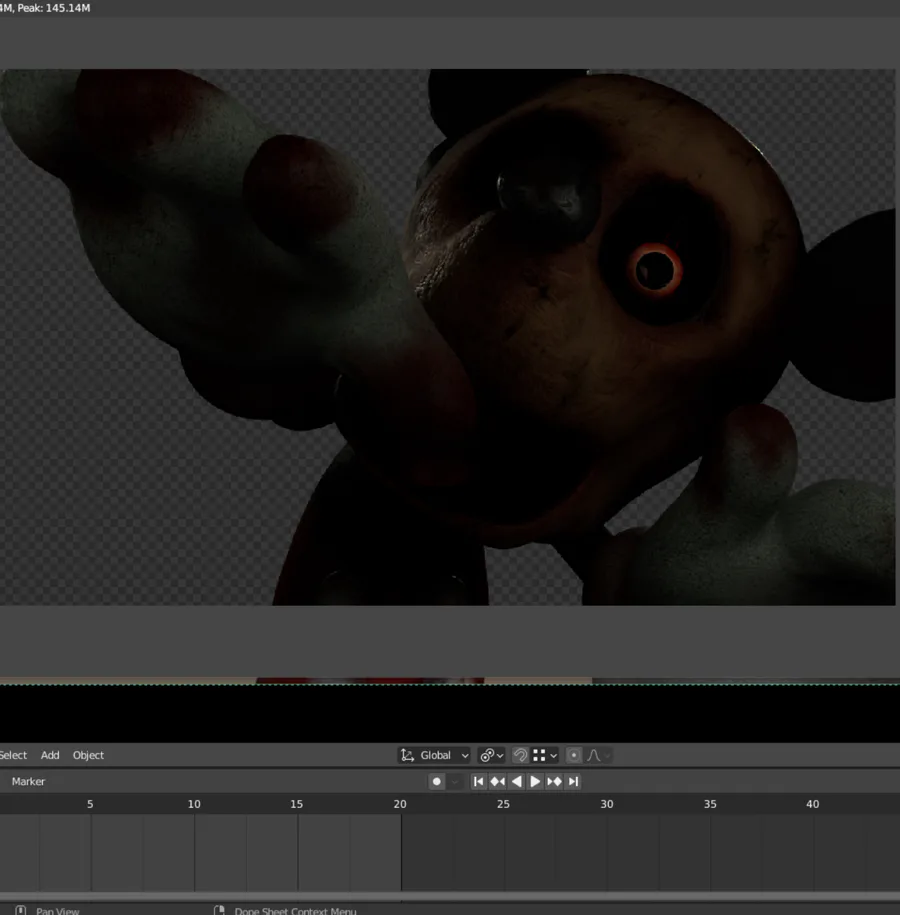
Task: Open the proportional falloff curve dropdown
Action: pyautogui.click(x=598, y=755)
